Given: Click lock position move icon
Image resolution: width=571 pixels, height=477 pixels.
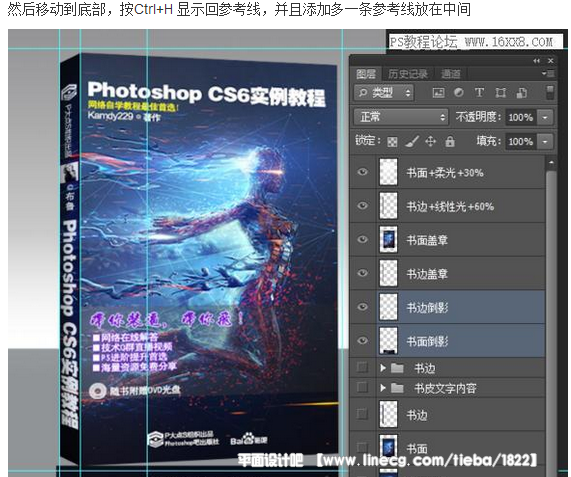Looking at the screenshot, I should click(430, 141).
